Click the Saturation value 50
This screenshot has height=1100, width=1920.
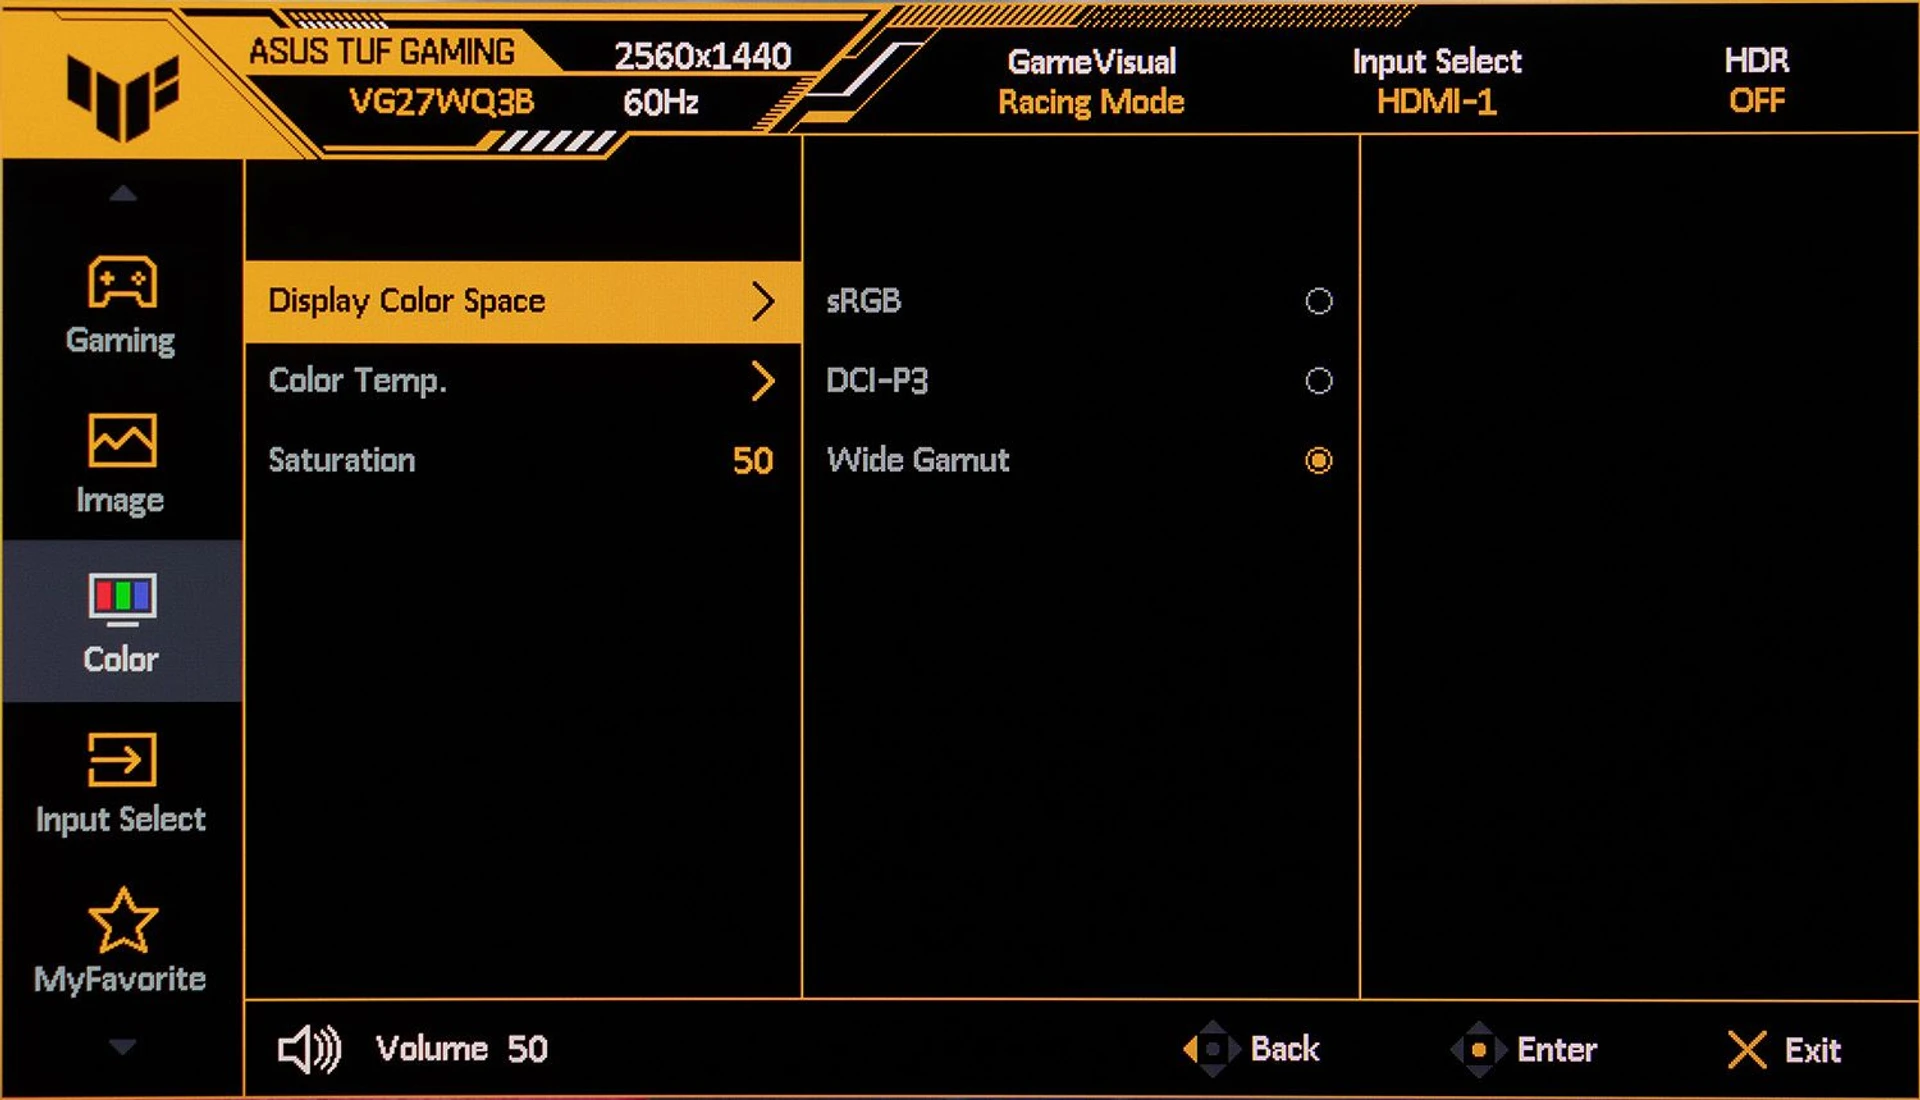tap(753, 461)
